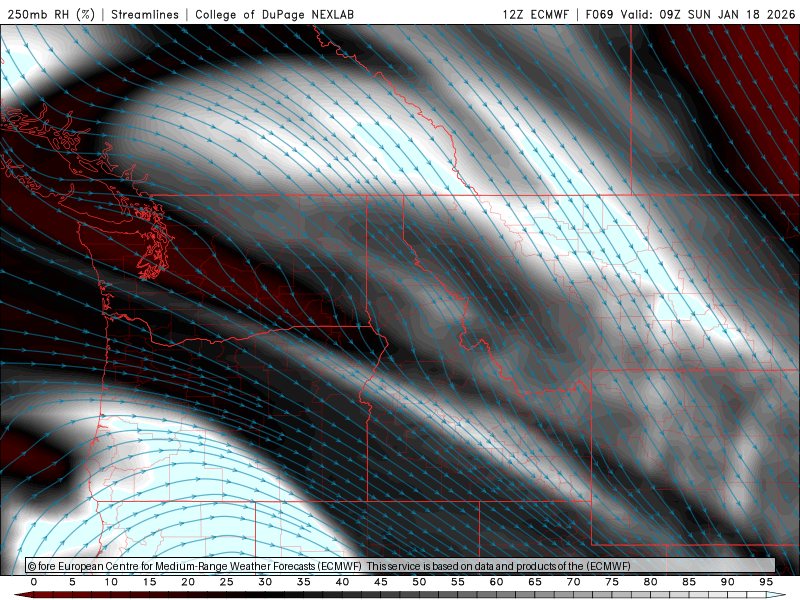Click the "250mb RH (%)" title text
Viewport: 800px width, 600px height.
[51, 14]
